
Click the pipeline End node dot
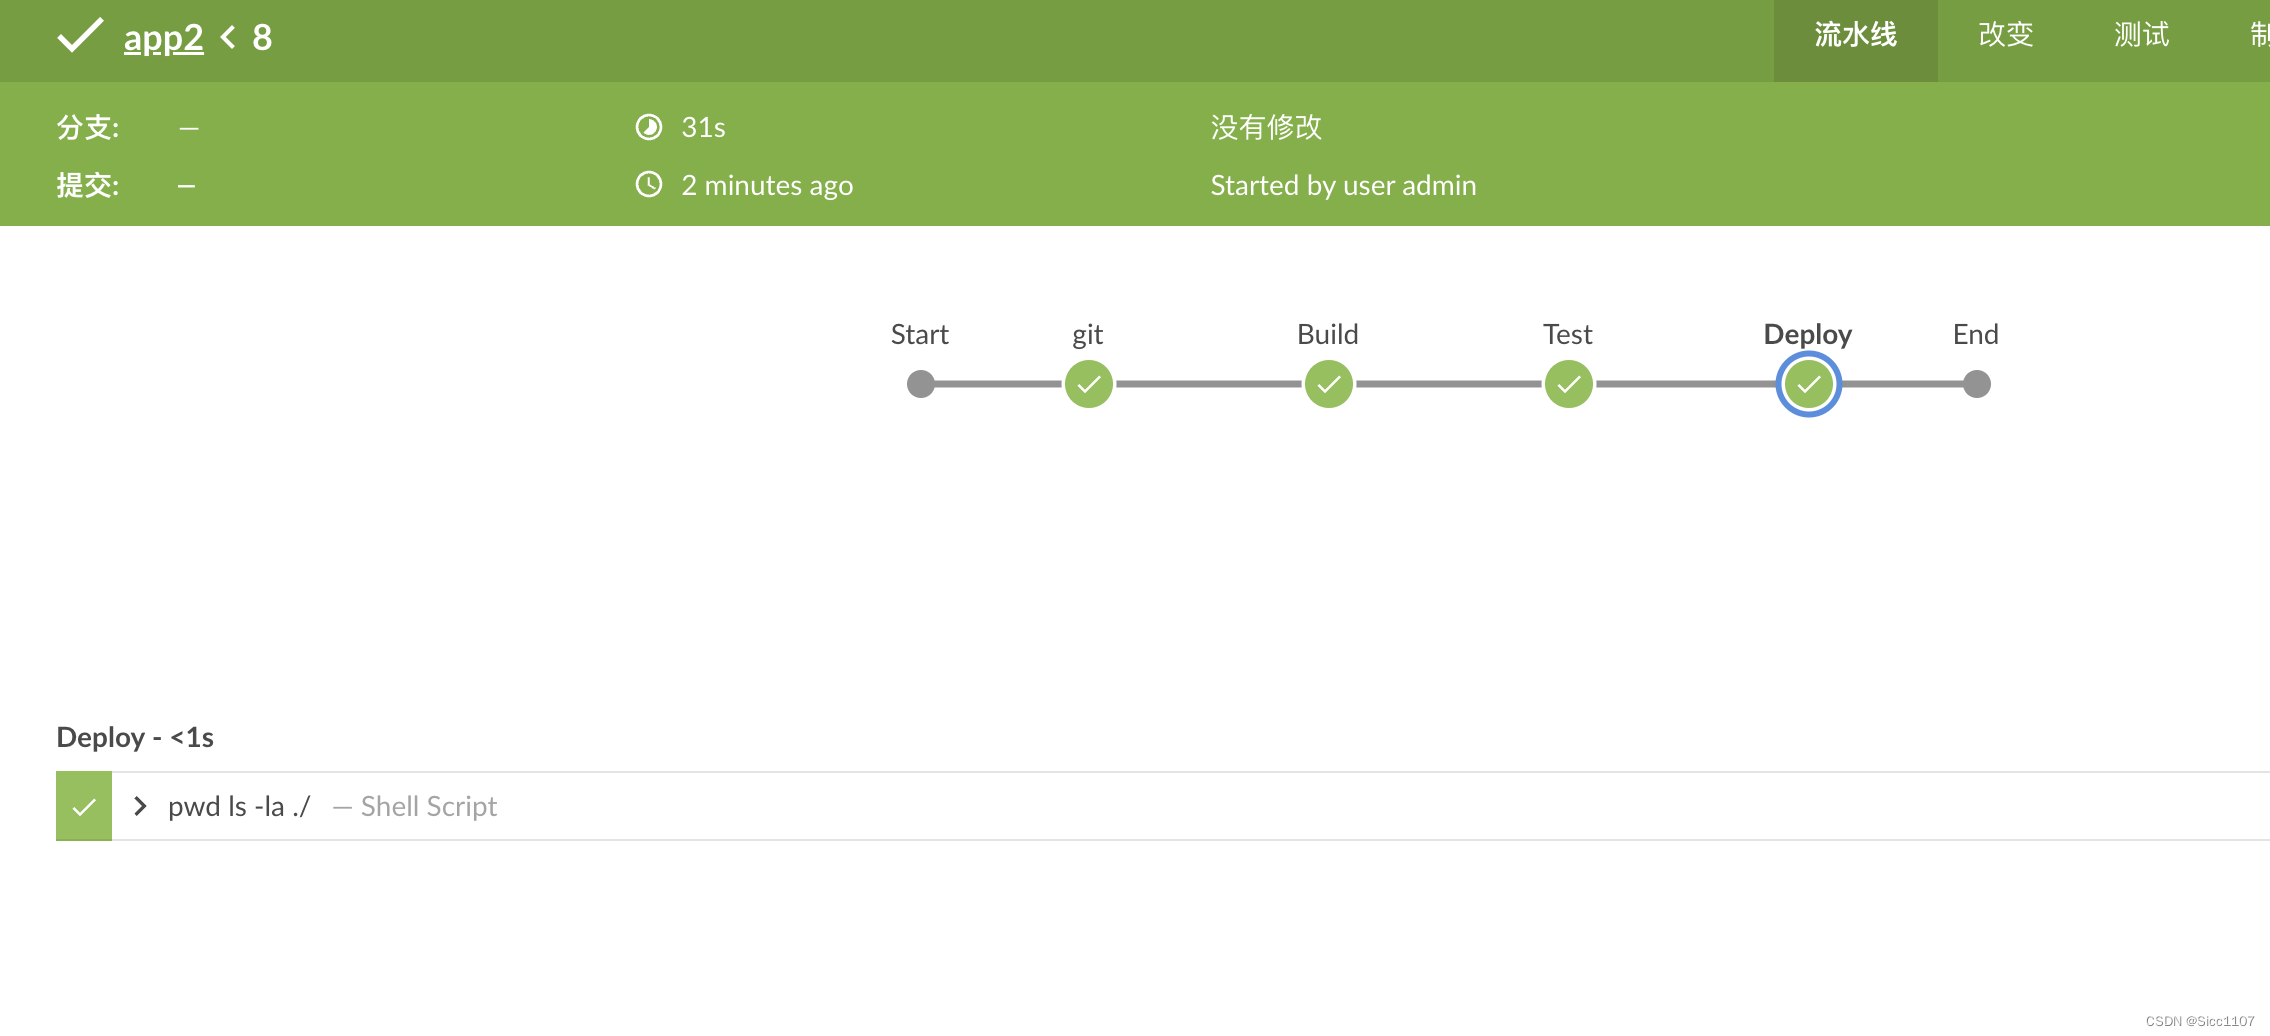1976,384
